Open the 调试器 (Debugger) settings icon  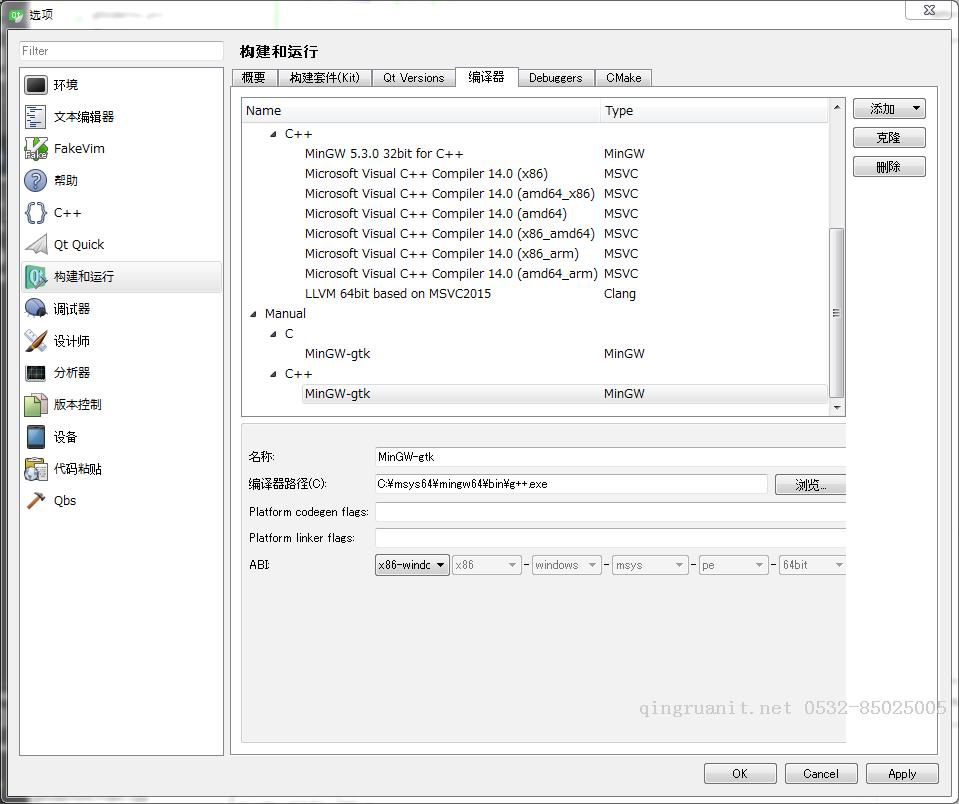click(37, 308)
